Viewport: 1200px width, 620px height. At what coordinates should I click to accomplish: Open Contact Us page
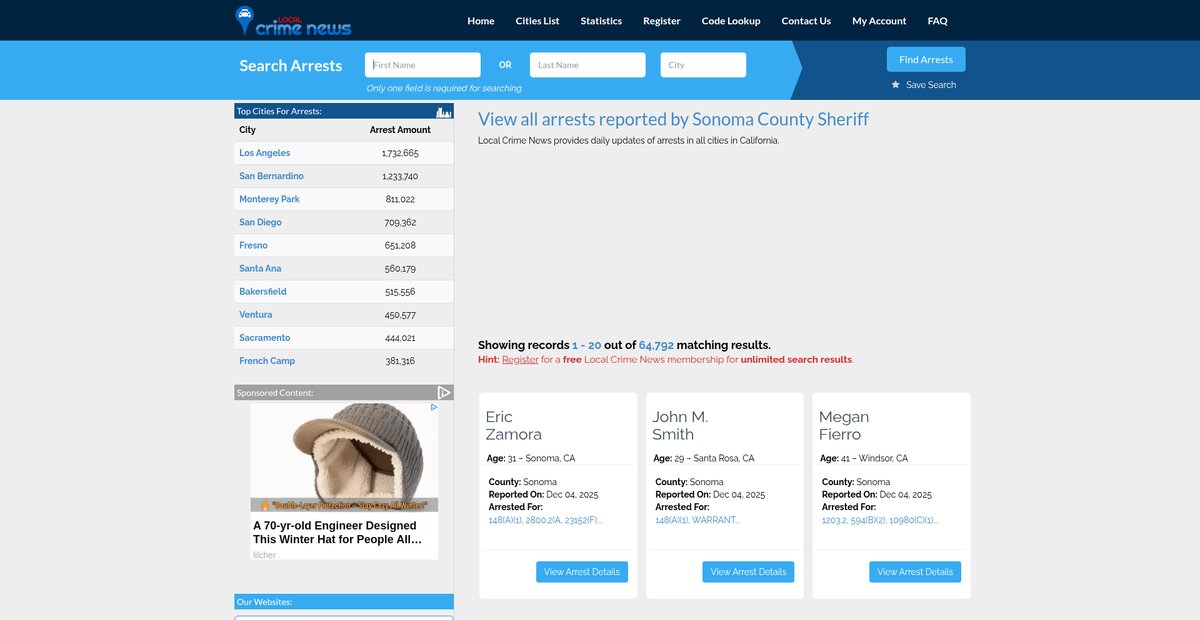coord(806,21)
